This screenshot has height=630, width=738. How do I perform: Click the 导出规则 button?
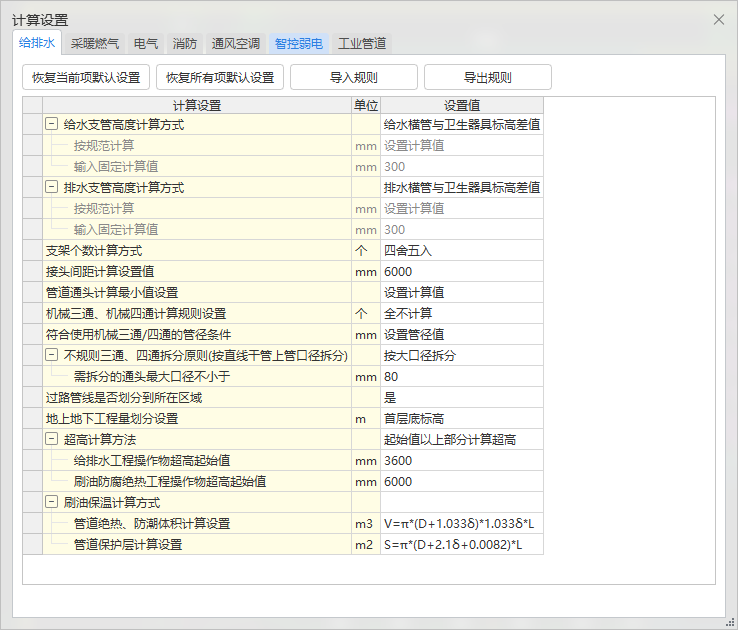tap(487, 77)
